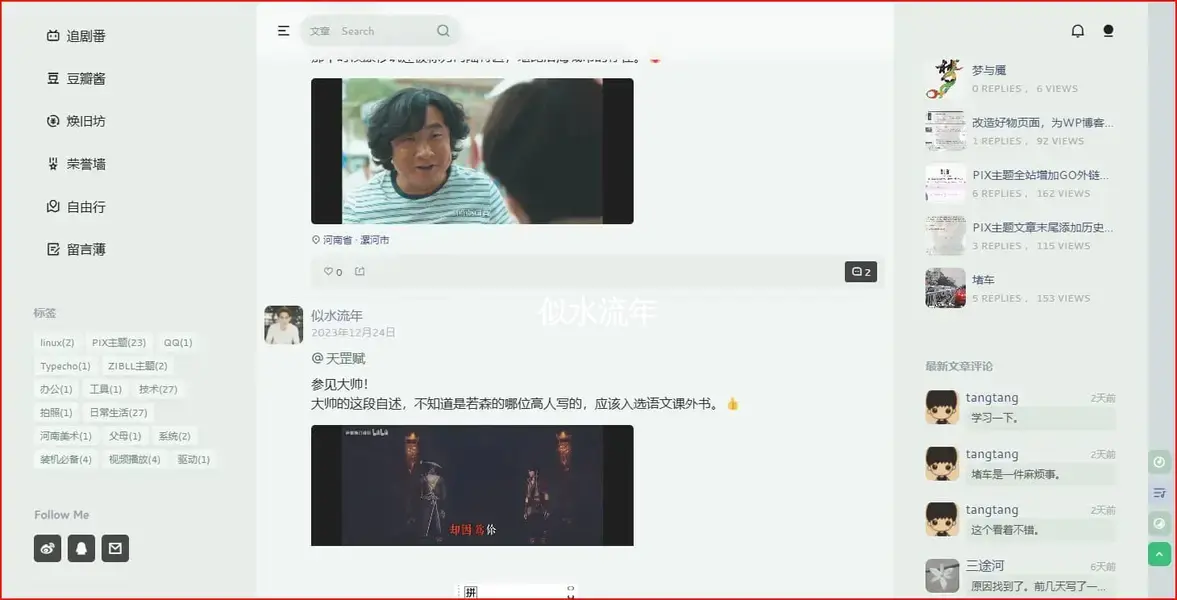Select the 视频播放(4) tag

point(134,459)
